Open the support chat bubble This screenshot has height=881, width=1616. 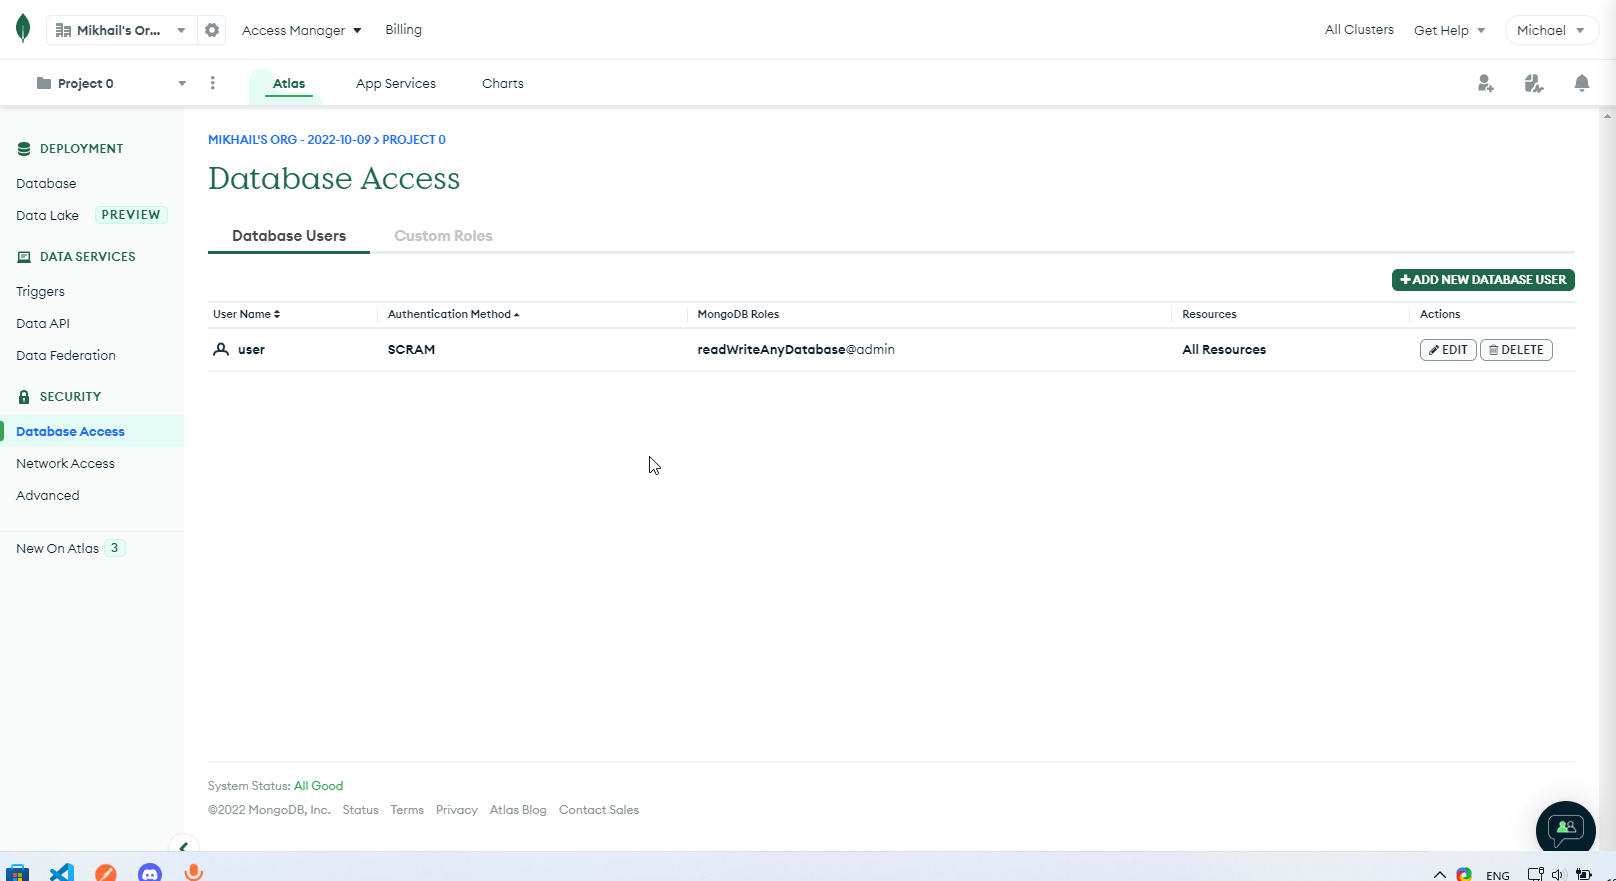(x=1566, y=829)
